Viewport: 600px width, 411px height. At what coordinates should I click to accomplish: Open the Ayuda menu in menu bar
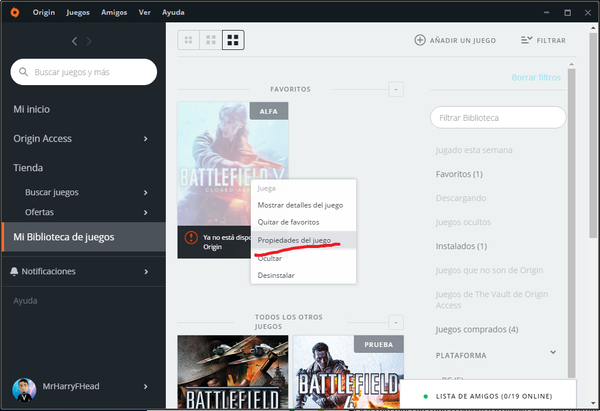(173, 12)
